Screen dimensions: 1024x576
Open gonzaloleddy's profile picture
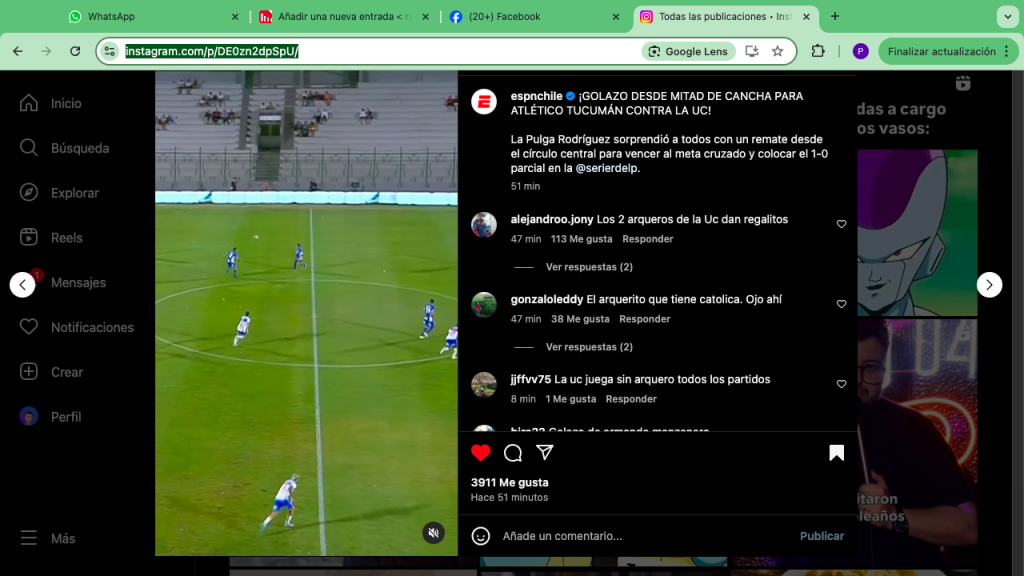(484, 305)
